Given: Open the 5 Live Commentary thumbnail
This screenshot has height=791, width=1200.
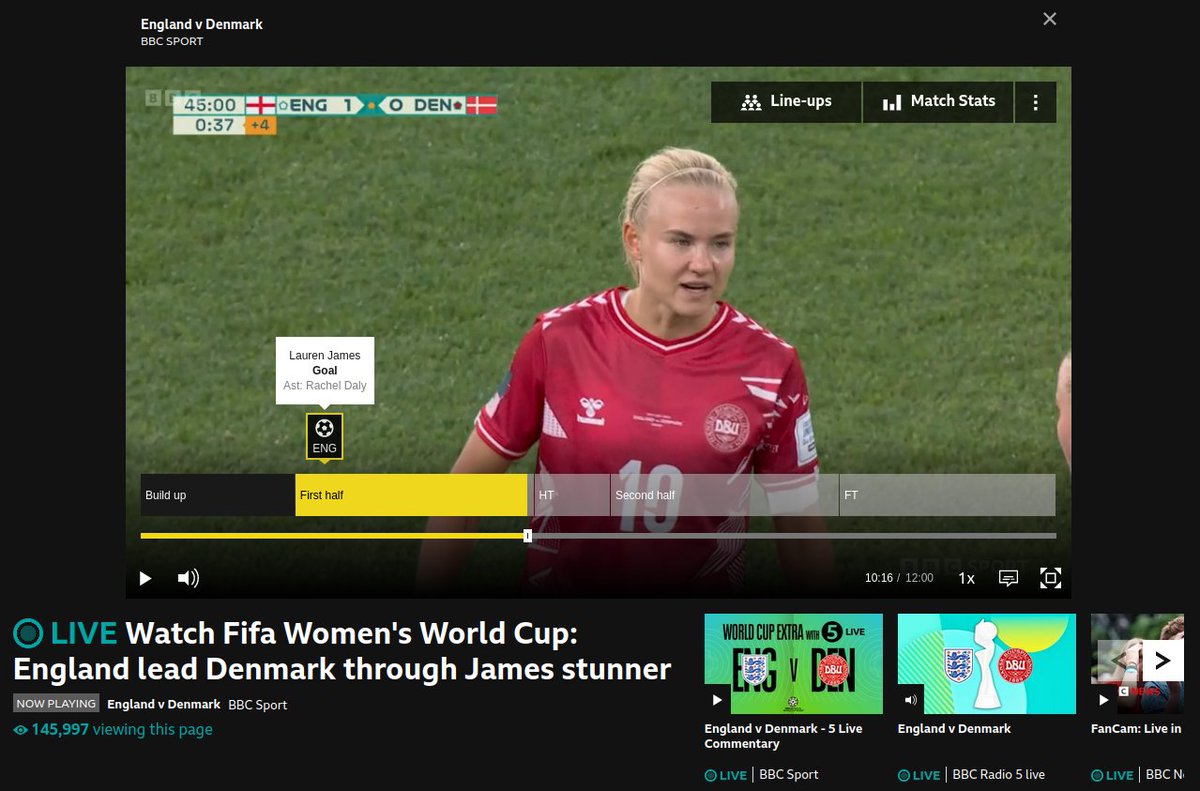Looking at the screenshot, I should [794, 664].
